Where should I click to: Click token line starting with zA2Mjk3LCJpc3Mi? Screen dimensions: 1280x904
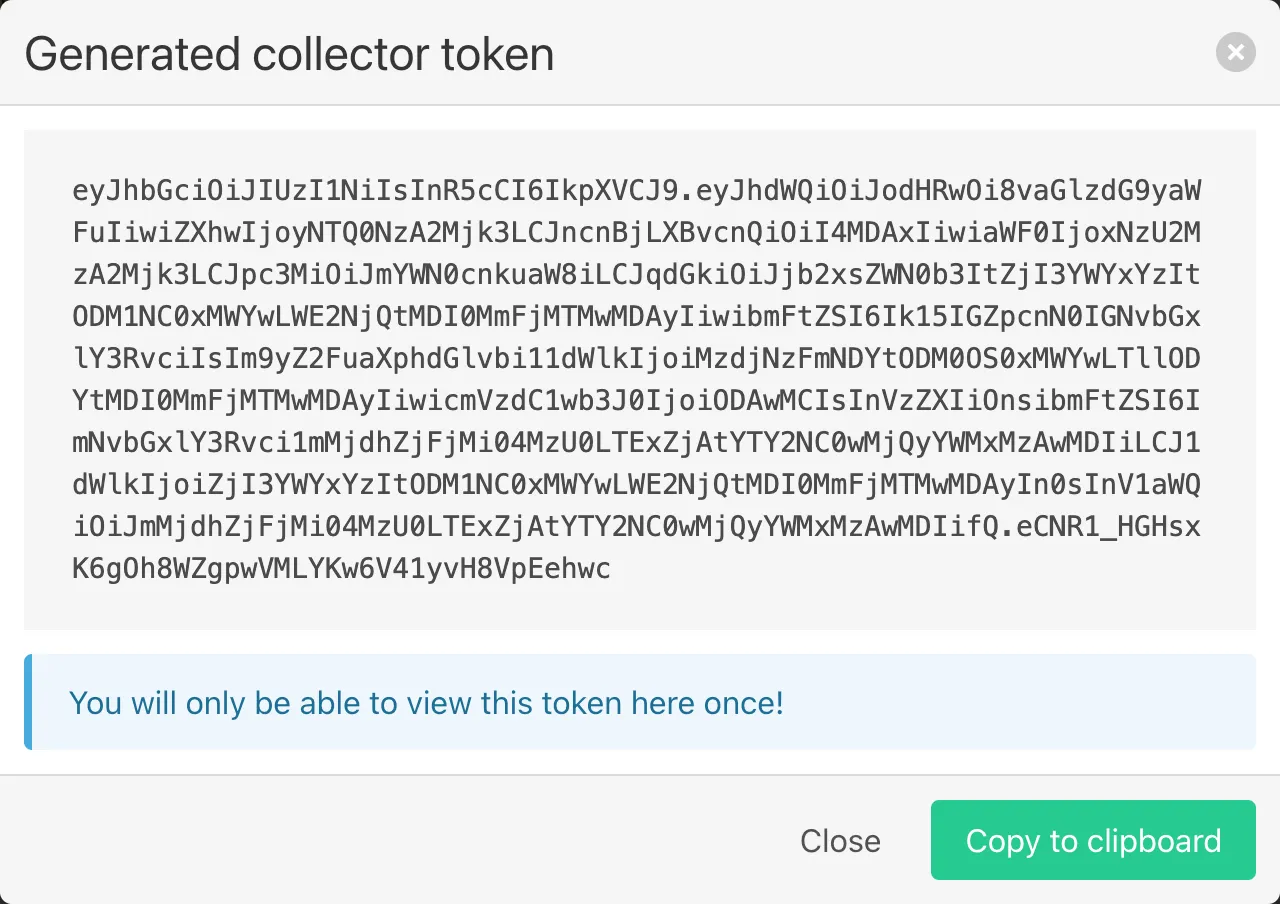[637, 275]
